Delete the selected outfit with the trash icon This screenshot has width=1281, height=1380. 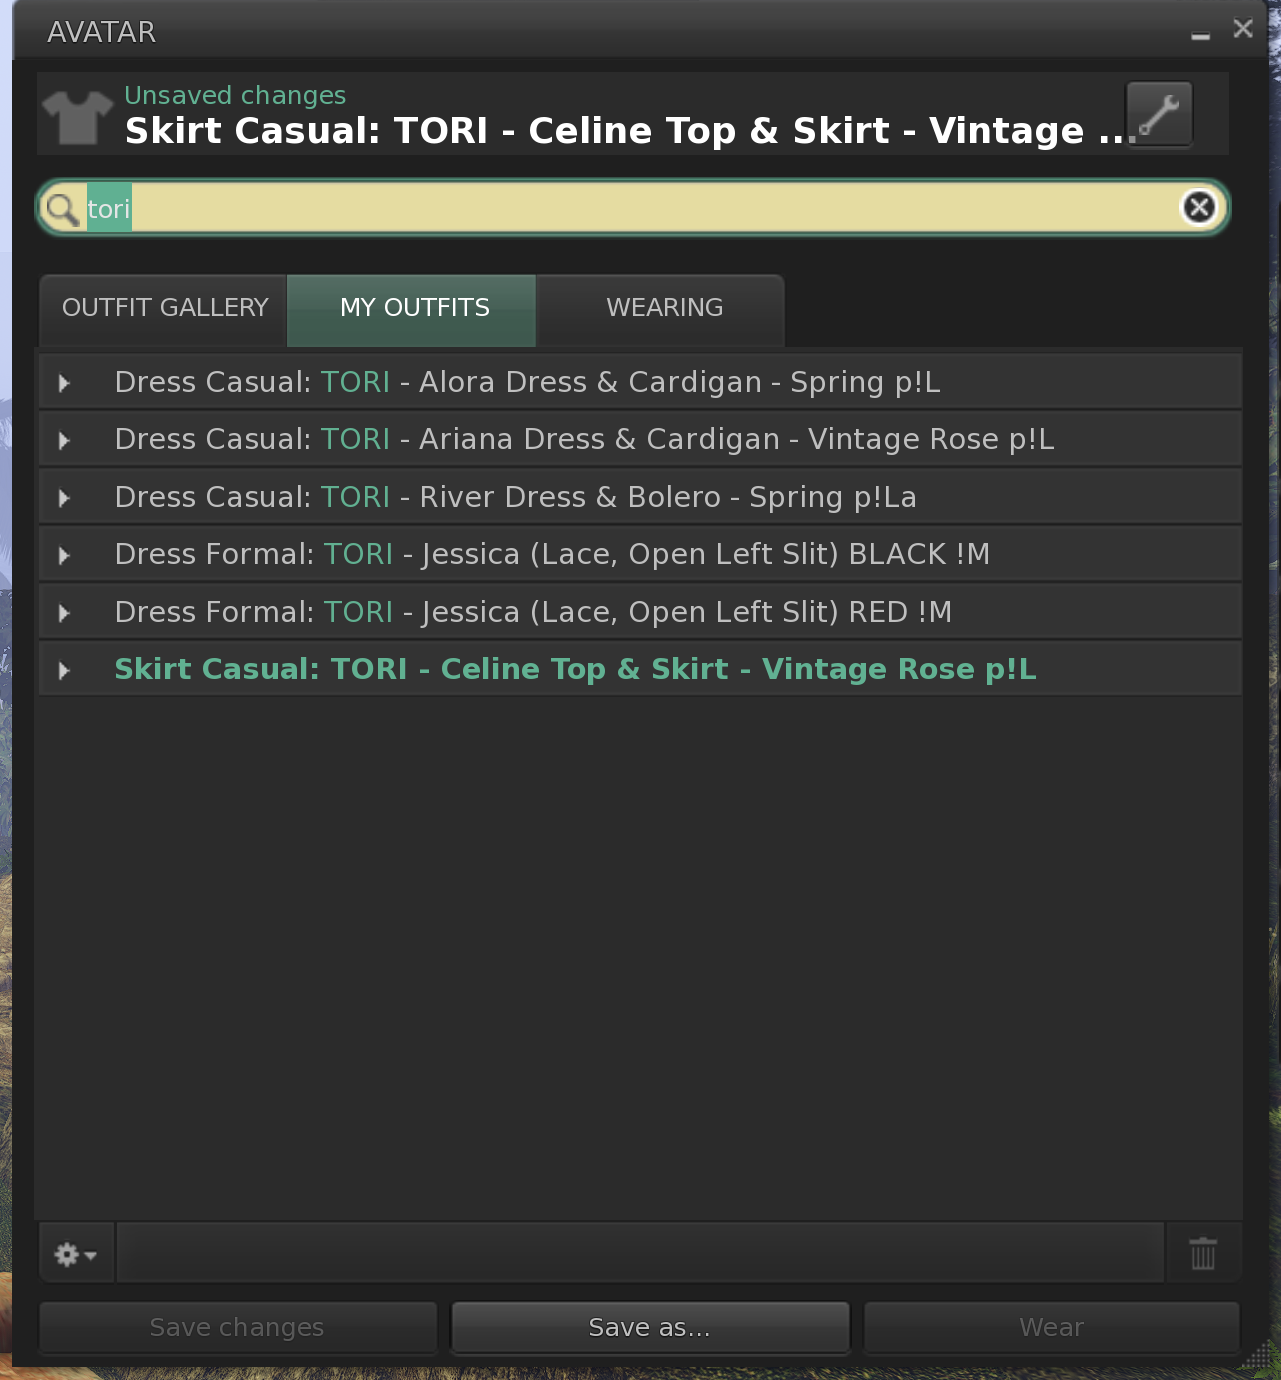click(1203, 1253)
